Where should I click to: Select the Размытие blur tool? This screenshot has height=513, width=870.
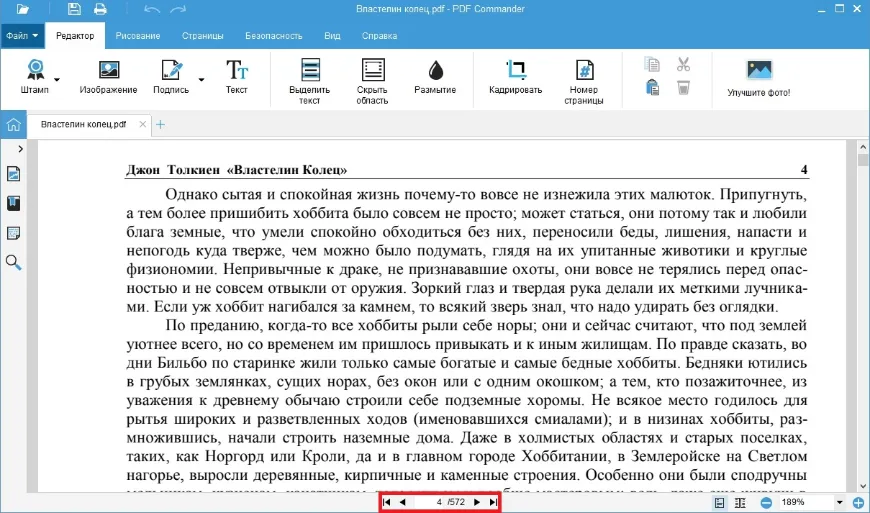(435, 77)
